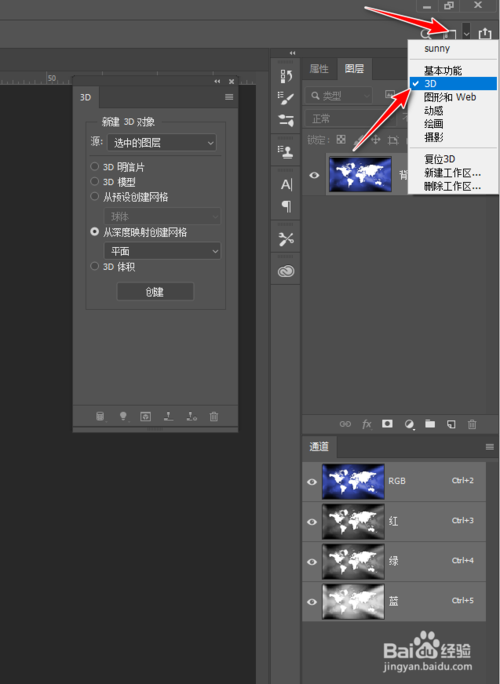Screen dimensions: 500x684
Task: Switch to the 图层 tab
Action: pos(354,69)
